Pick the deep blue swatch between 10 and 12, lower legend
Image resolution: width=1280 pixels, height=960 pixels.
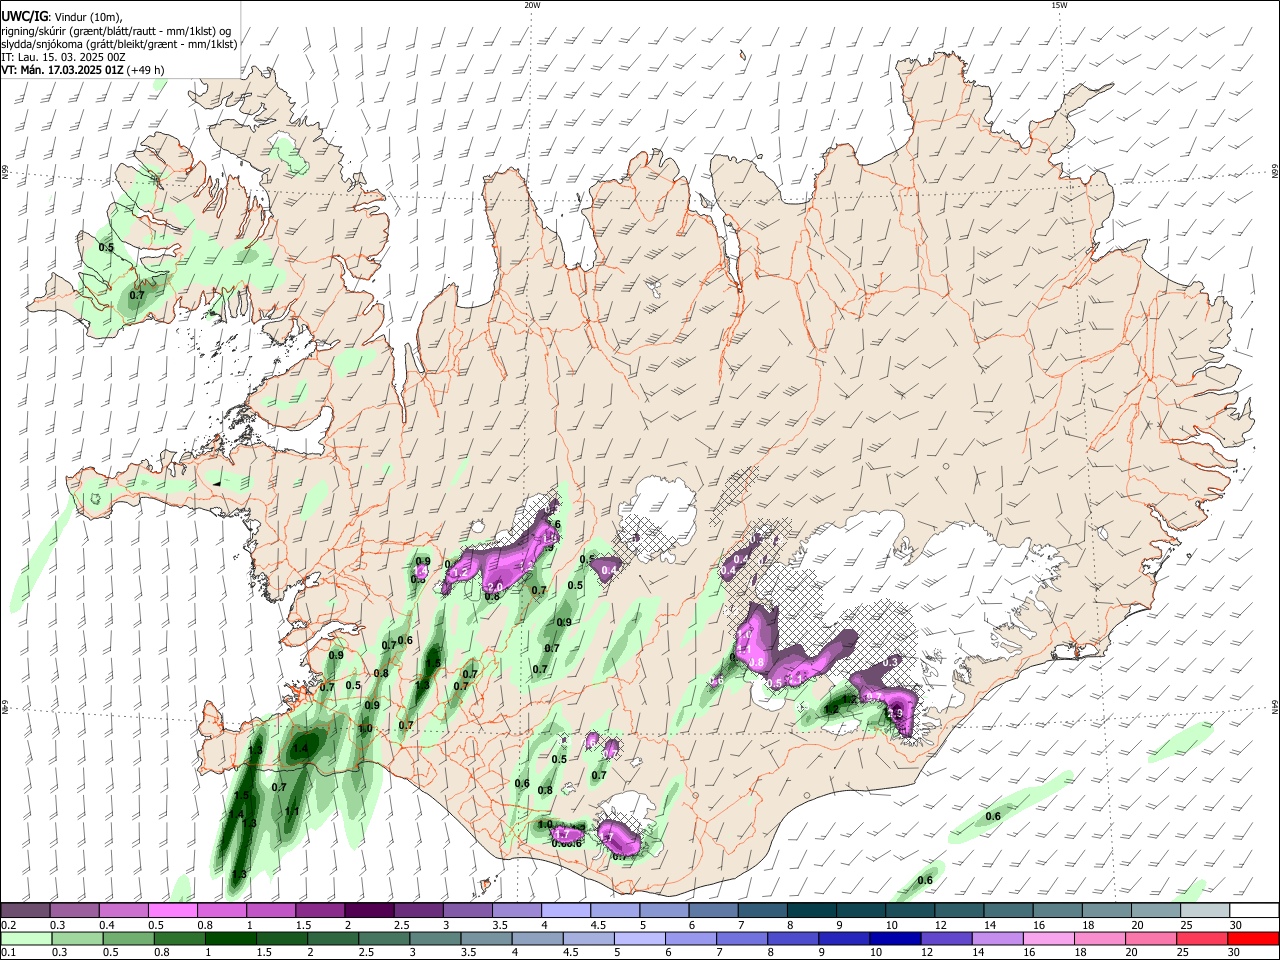pyautogui.click(x=896, y=938)
